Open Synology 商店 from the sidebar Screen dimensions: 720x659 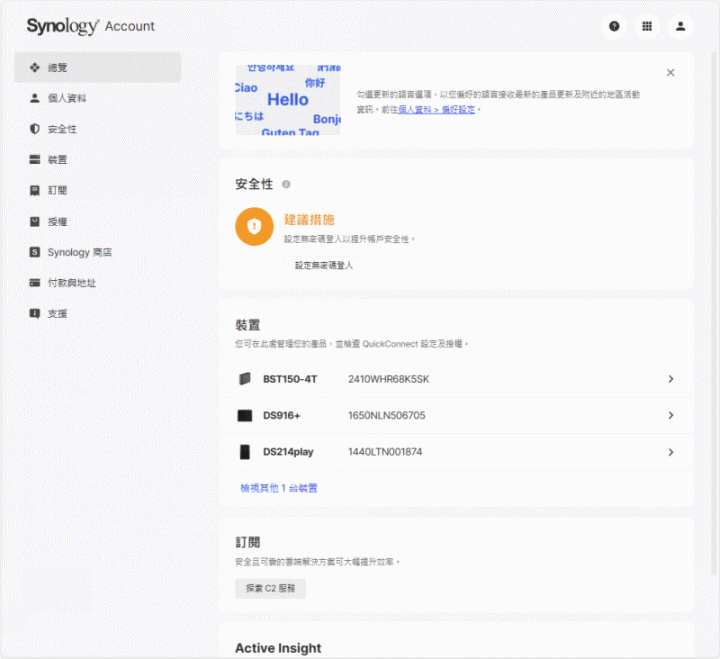[x=98, y=252]
